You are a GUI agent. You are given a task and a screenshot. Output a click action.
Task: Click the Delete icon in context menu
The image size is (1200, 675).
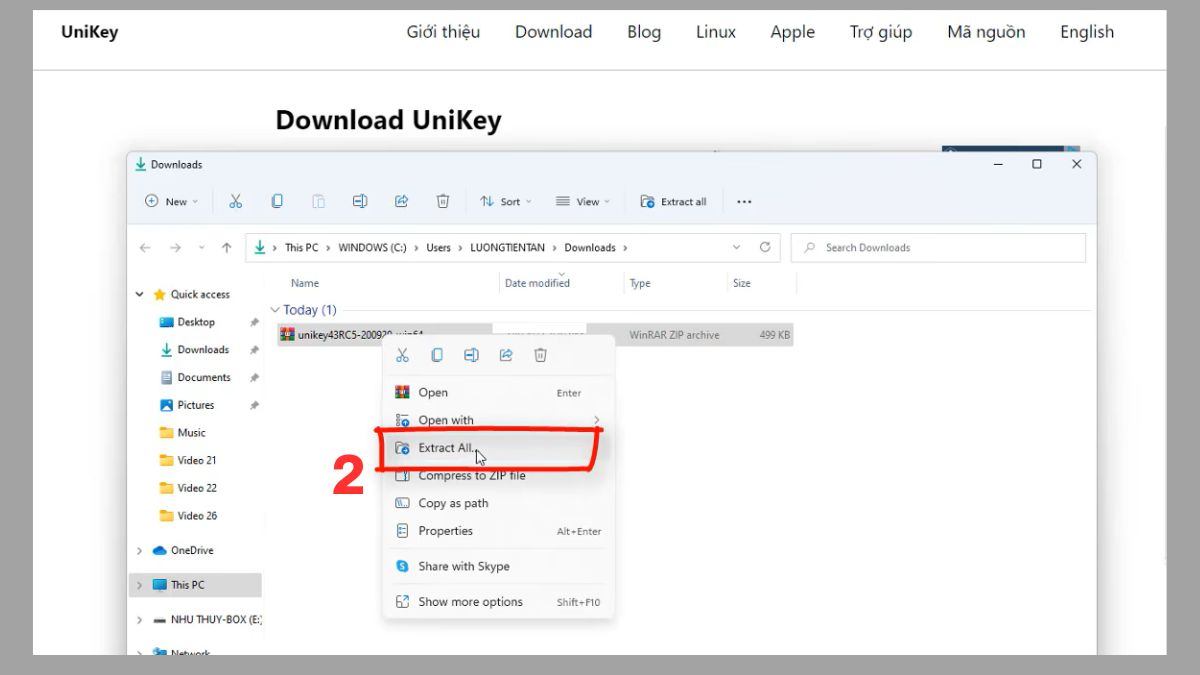(x=540, y=355)
